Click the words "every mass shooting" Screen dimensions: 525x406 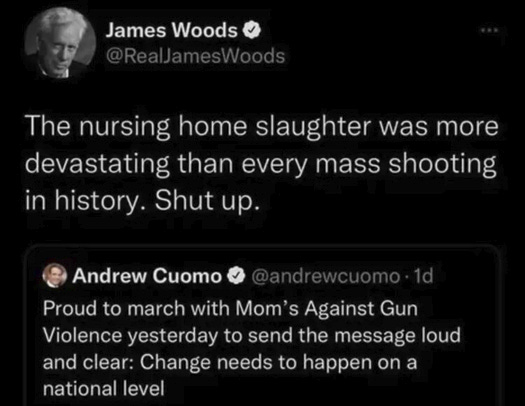(x=369, y=164)
